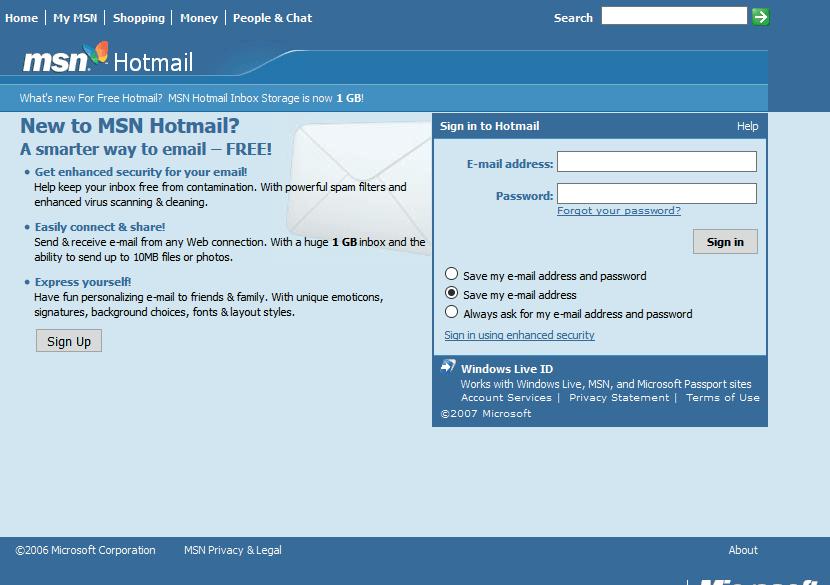Open the Home menu item
830x585 pixels.
[x=21, y=18]
